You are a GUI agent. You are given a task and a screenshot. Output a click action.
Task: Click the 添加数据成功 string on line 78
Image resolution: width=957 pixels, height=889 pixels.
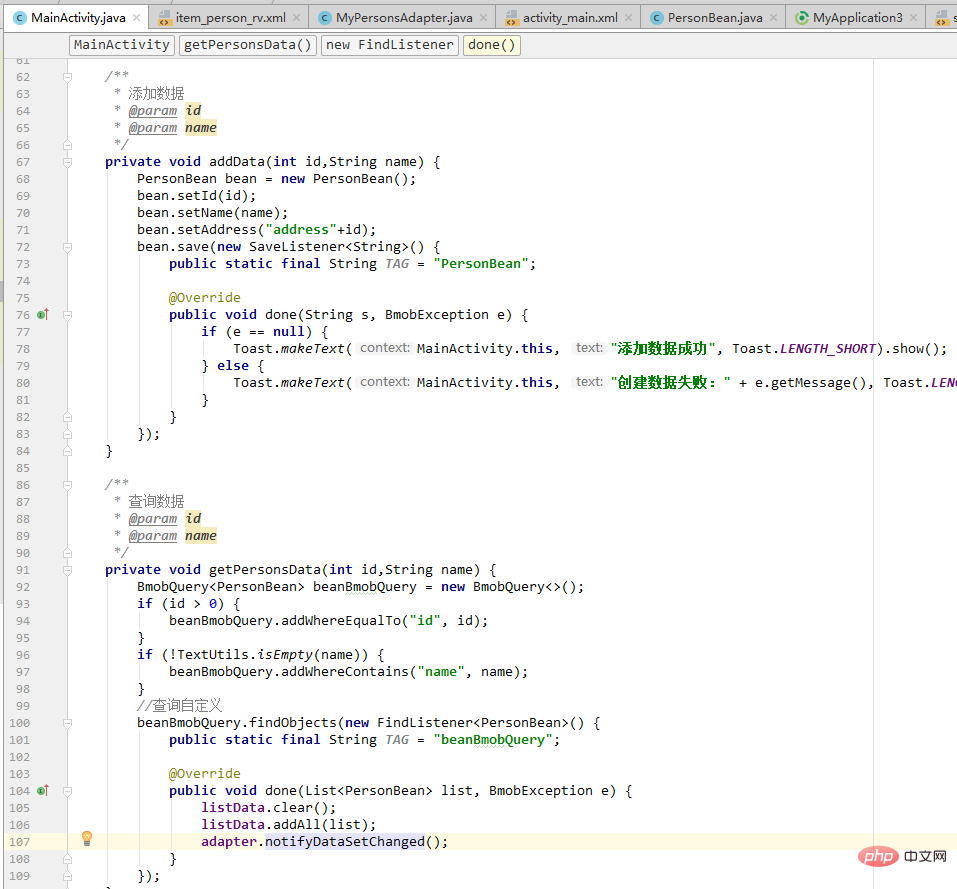pyautogui.click(x=662, y=348)
